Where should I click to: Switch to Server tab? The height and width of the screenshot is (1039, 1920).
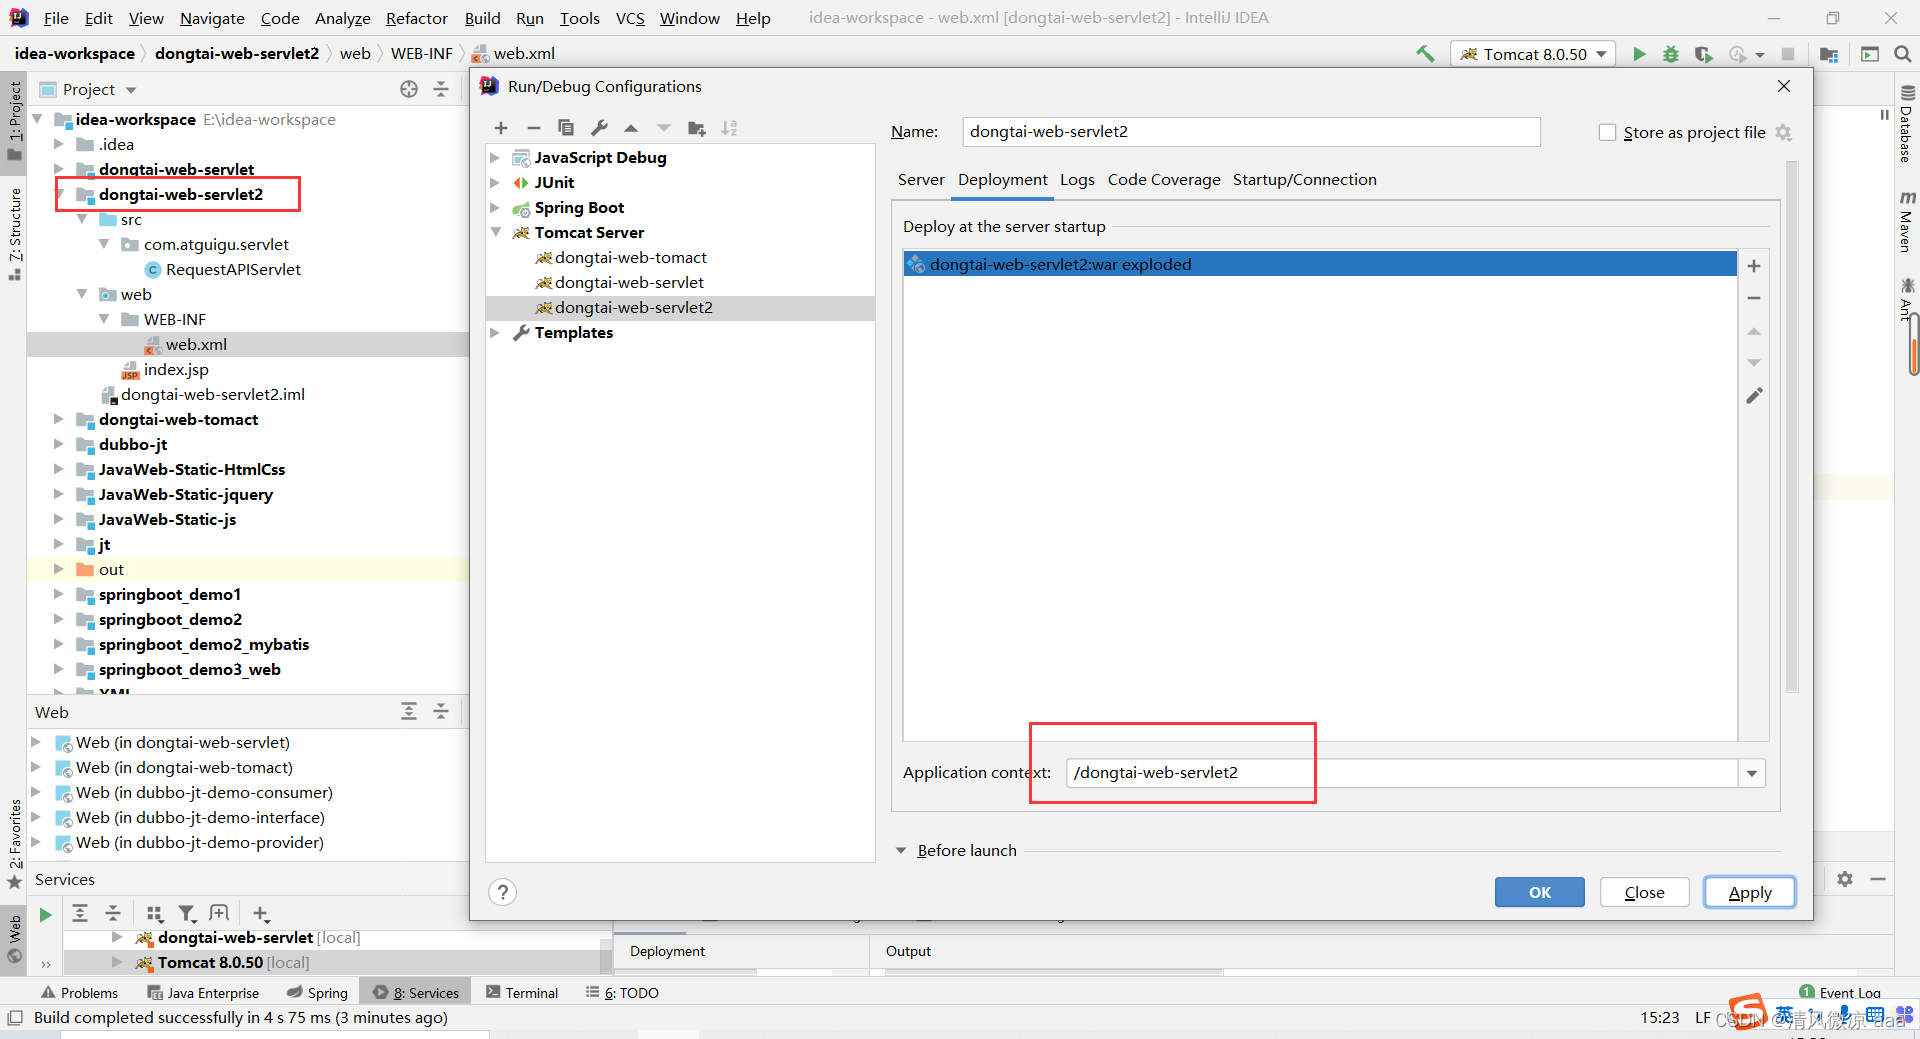921,180
